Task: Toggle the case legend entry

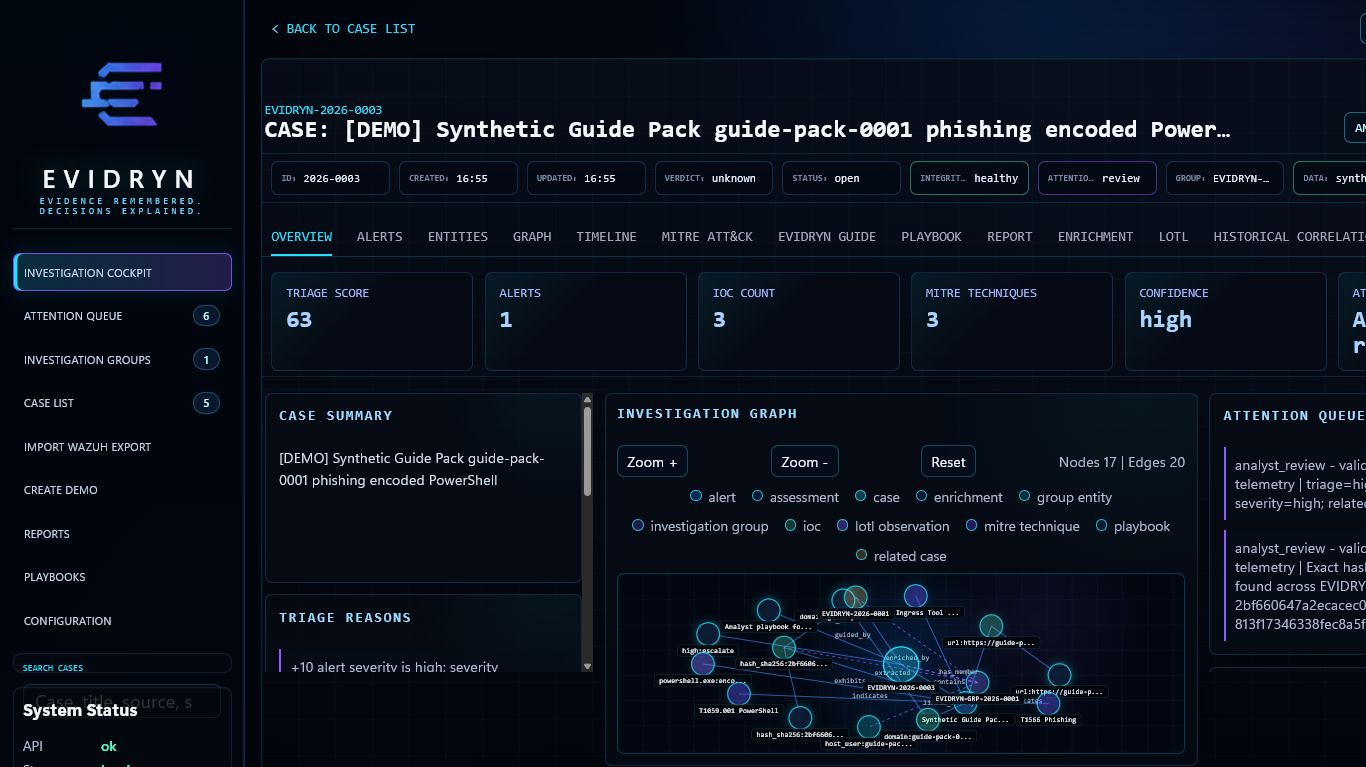Action: 877,497
